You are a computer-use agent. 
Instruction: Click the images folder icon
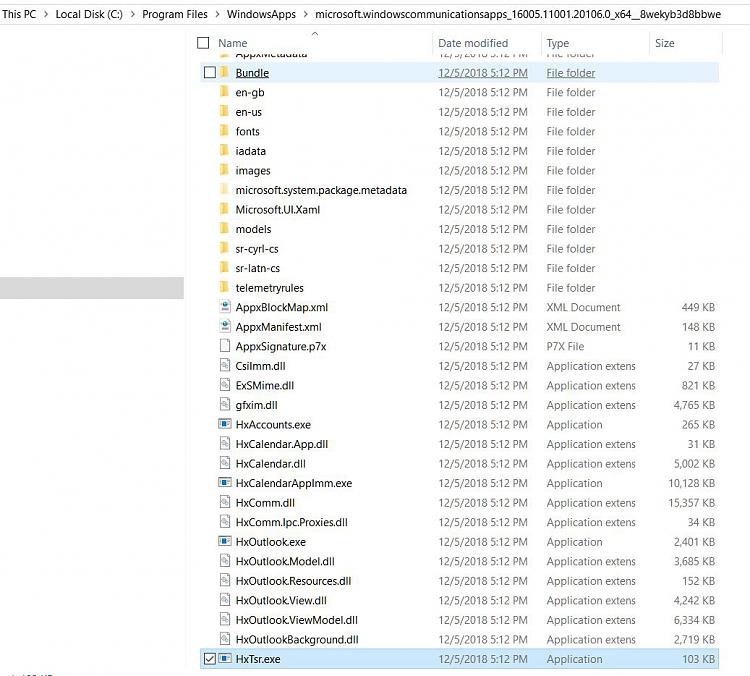pyautogui.click(x=224, y=170)
